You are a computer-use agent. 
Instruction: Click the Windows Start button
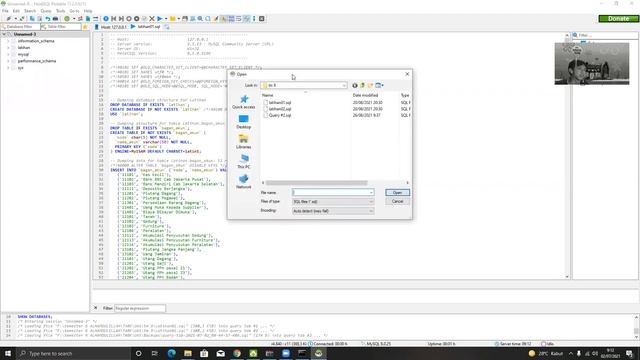8,353
